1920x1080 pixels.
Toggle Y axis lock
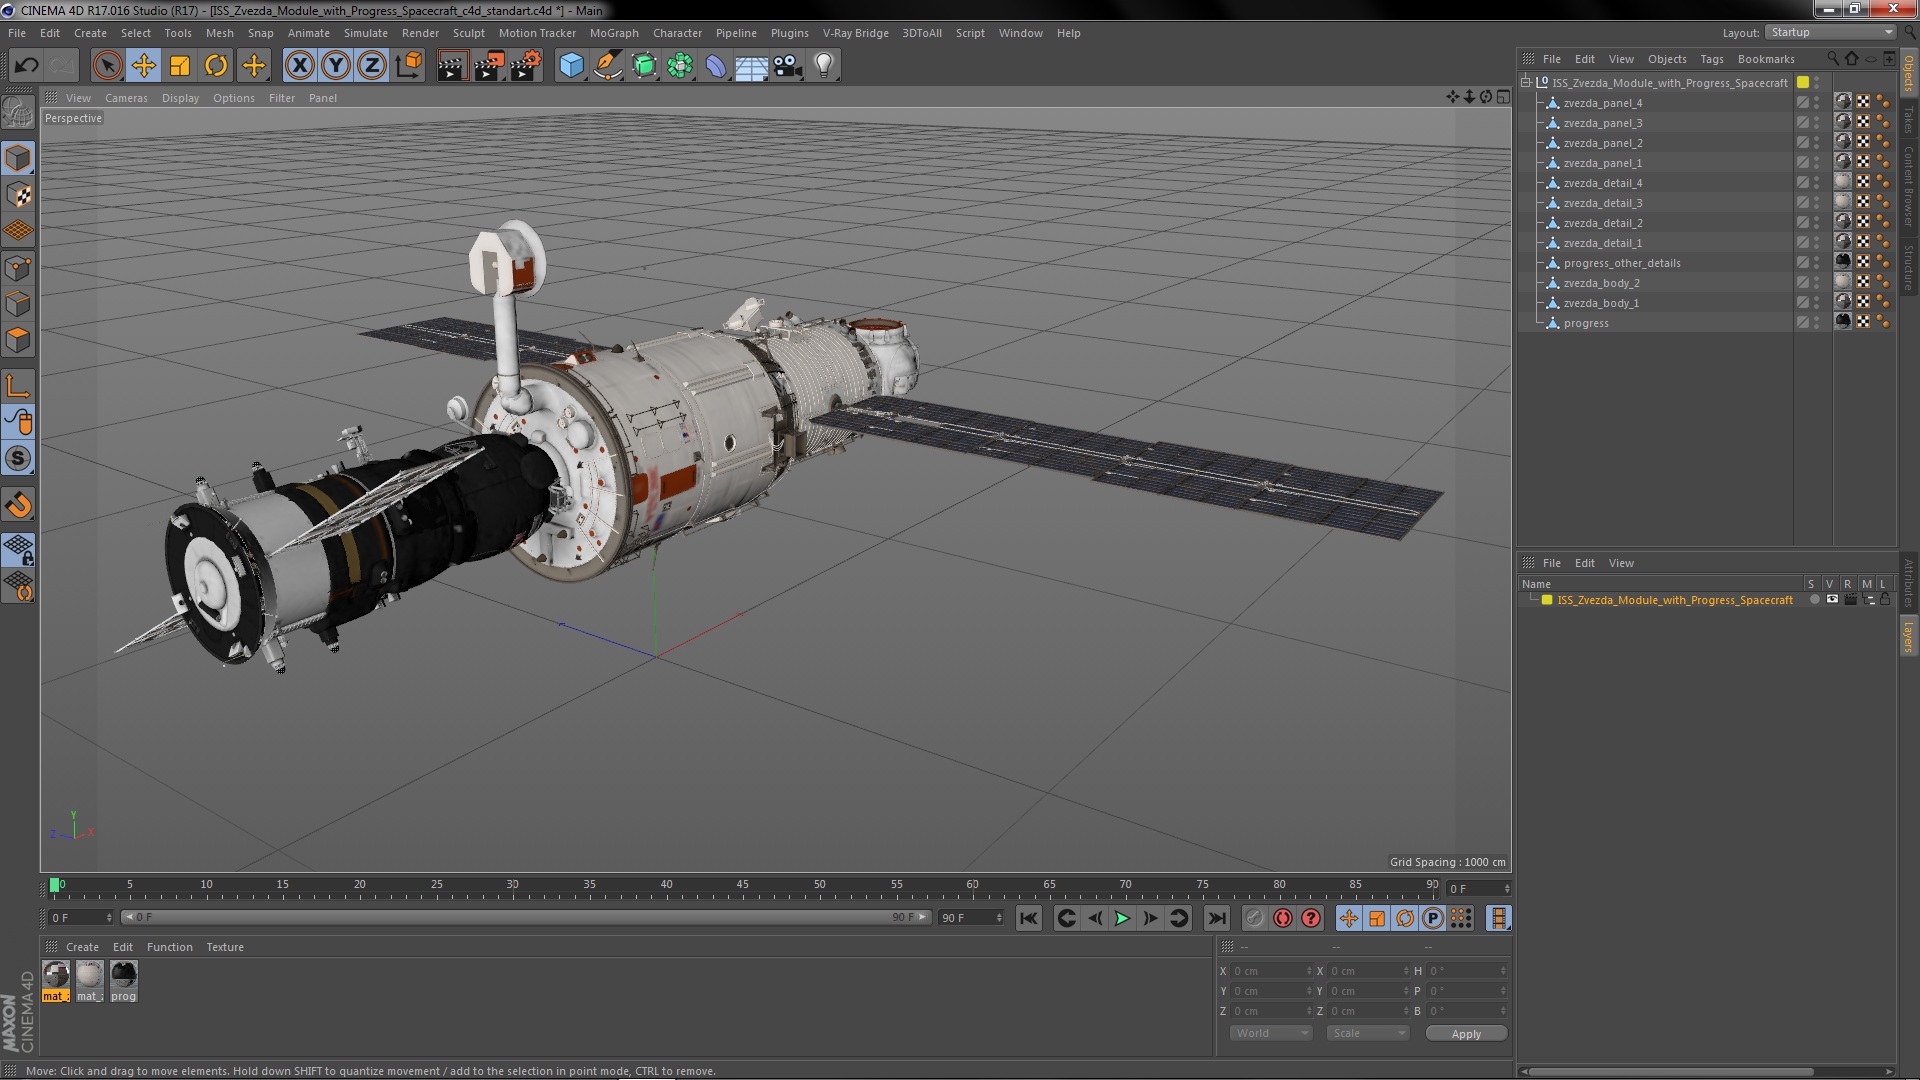pyautogui.click(x=336, y=66)
